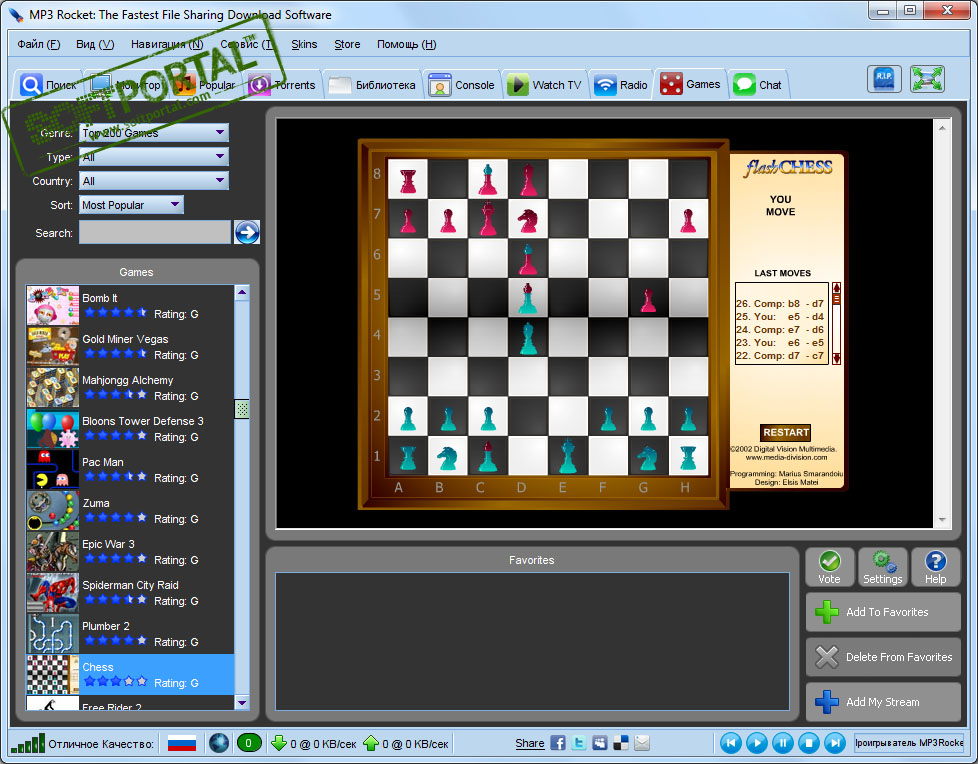Click games list scrollbar up arrow
Image resolution: width=978 pixels, height=764 pixels.
pos(242,293)
